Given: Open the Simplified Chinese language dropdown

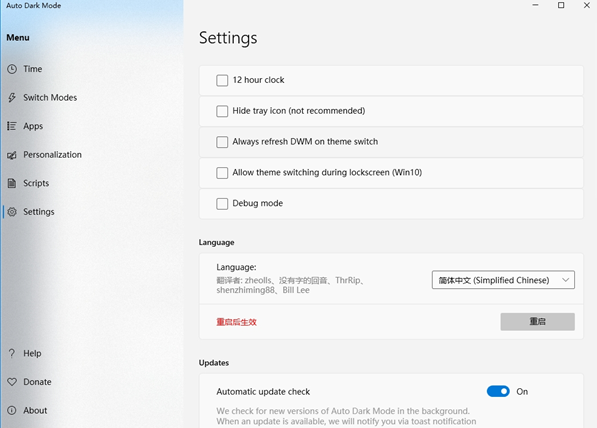Looking at the screenshot, I should pos(503,280).
